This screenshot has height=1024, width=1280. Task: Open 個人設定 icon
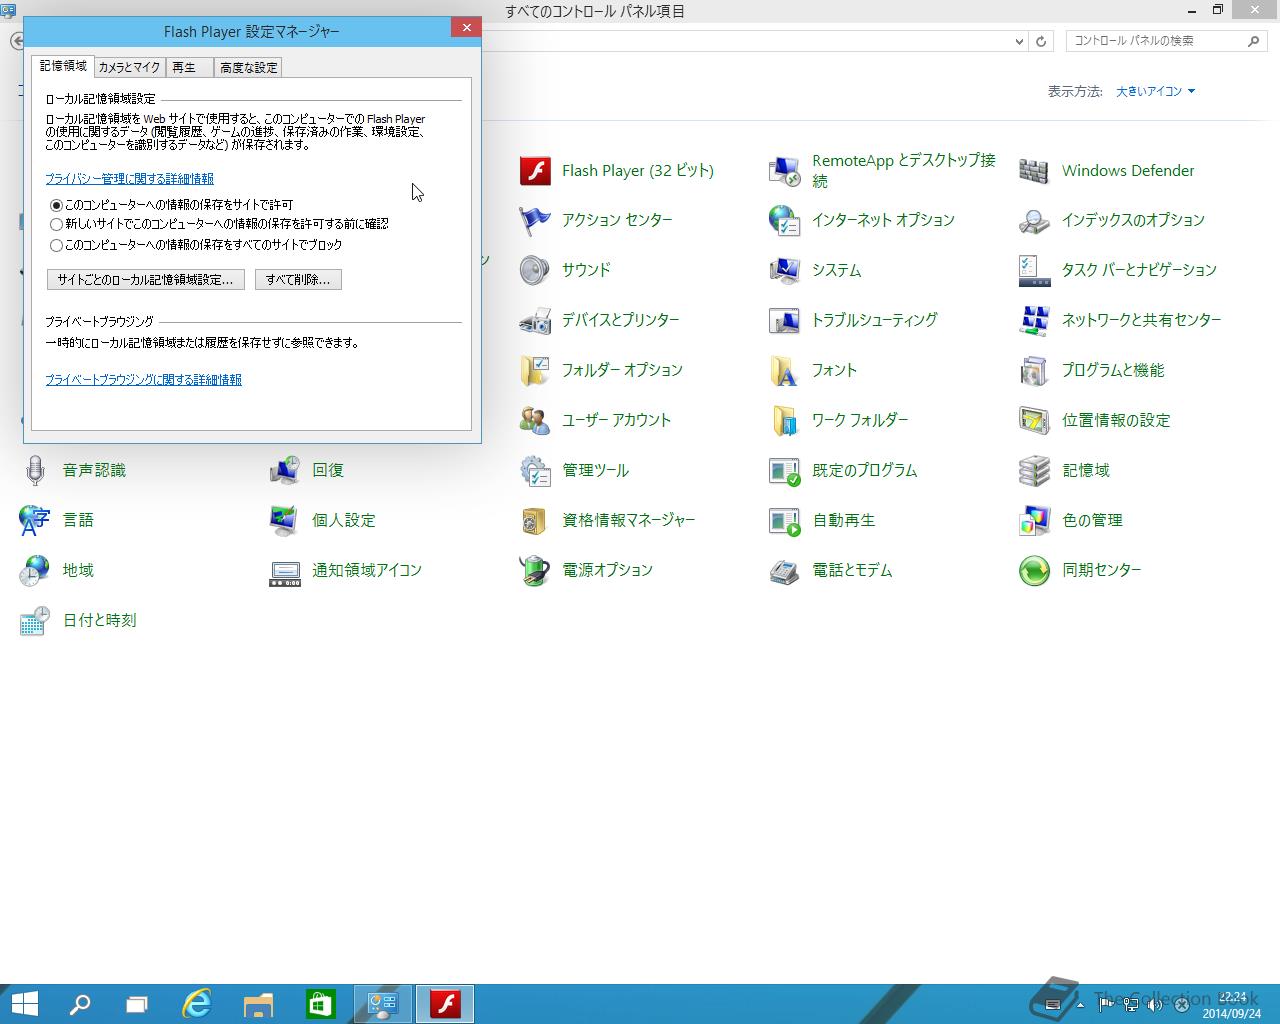click(x=285, y=521)
